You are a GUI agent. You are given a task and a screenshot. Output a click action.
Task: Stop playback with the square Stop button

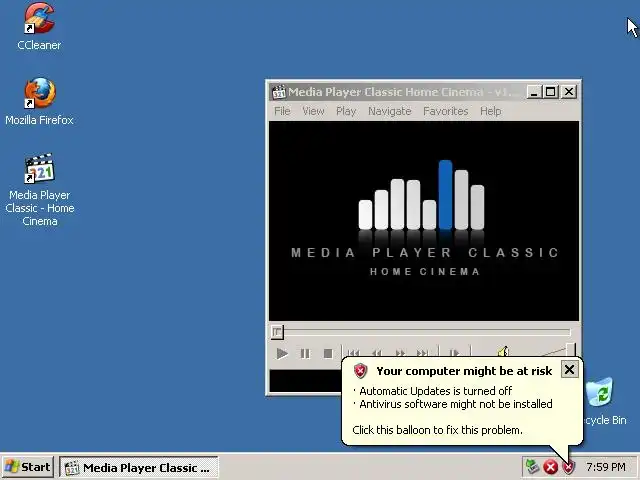(328, 353)
